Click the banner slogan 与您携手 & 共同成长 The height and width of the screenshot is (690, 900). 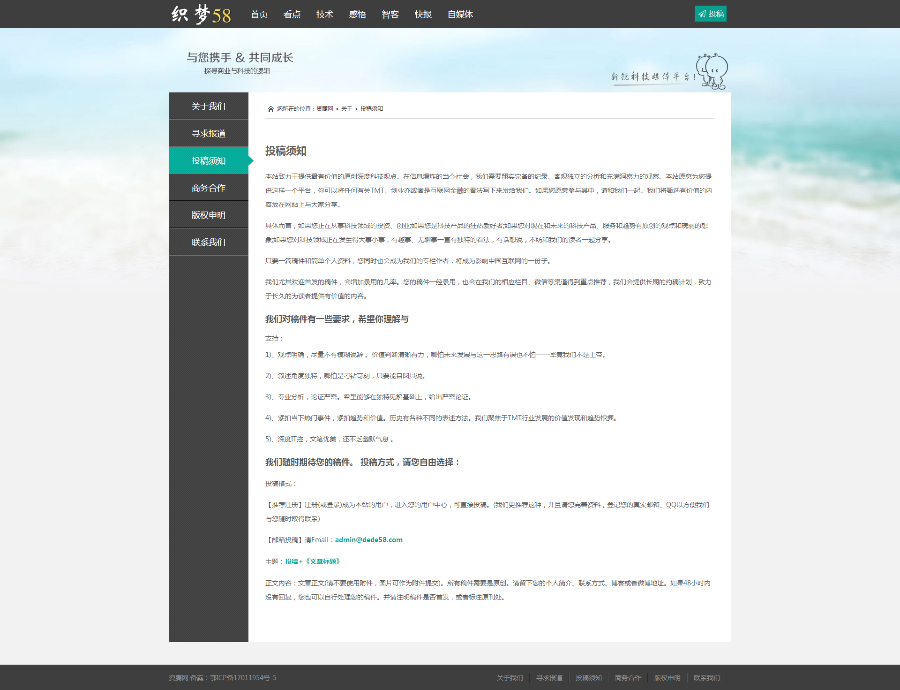click(240, 57)
